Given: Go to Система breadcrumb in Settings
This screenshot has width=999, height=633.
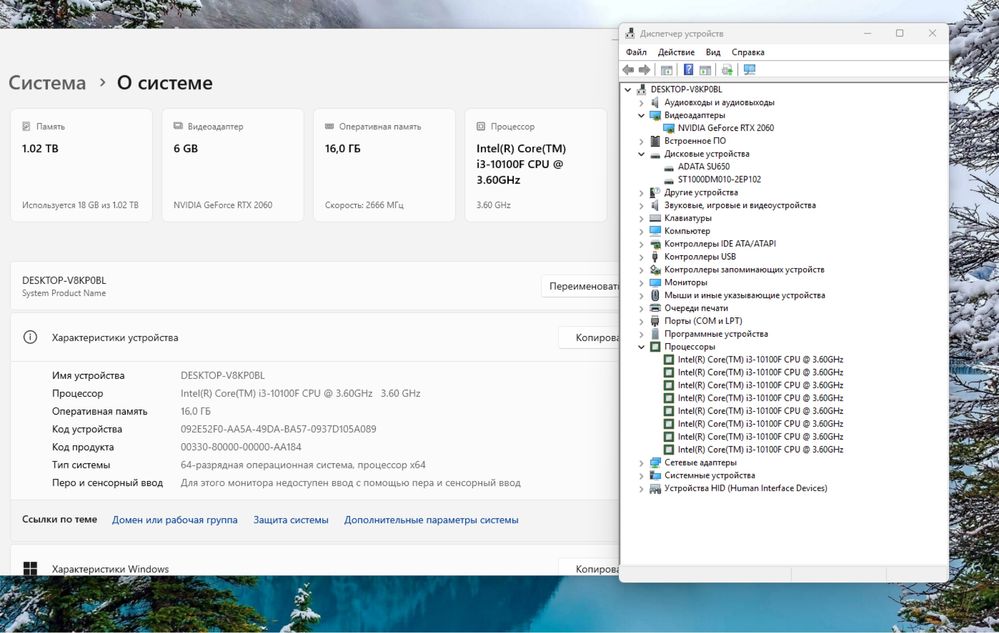Looking at the screenshot, I should coord(47,83).
